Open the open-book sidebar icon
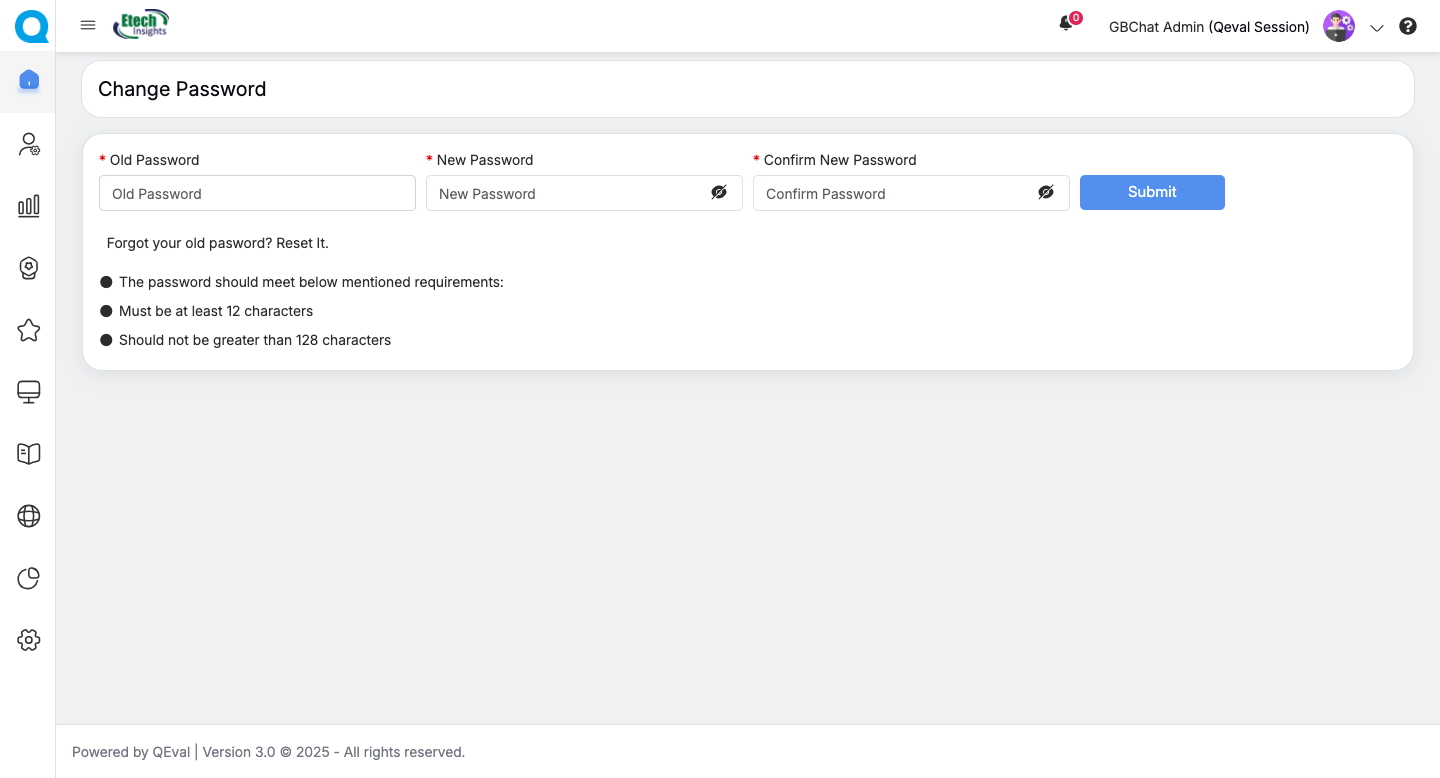This screenshot has height=778, width=1440. 29,454
